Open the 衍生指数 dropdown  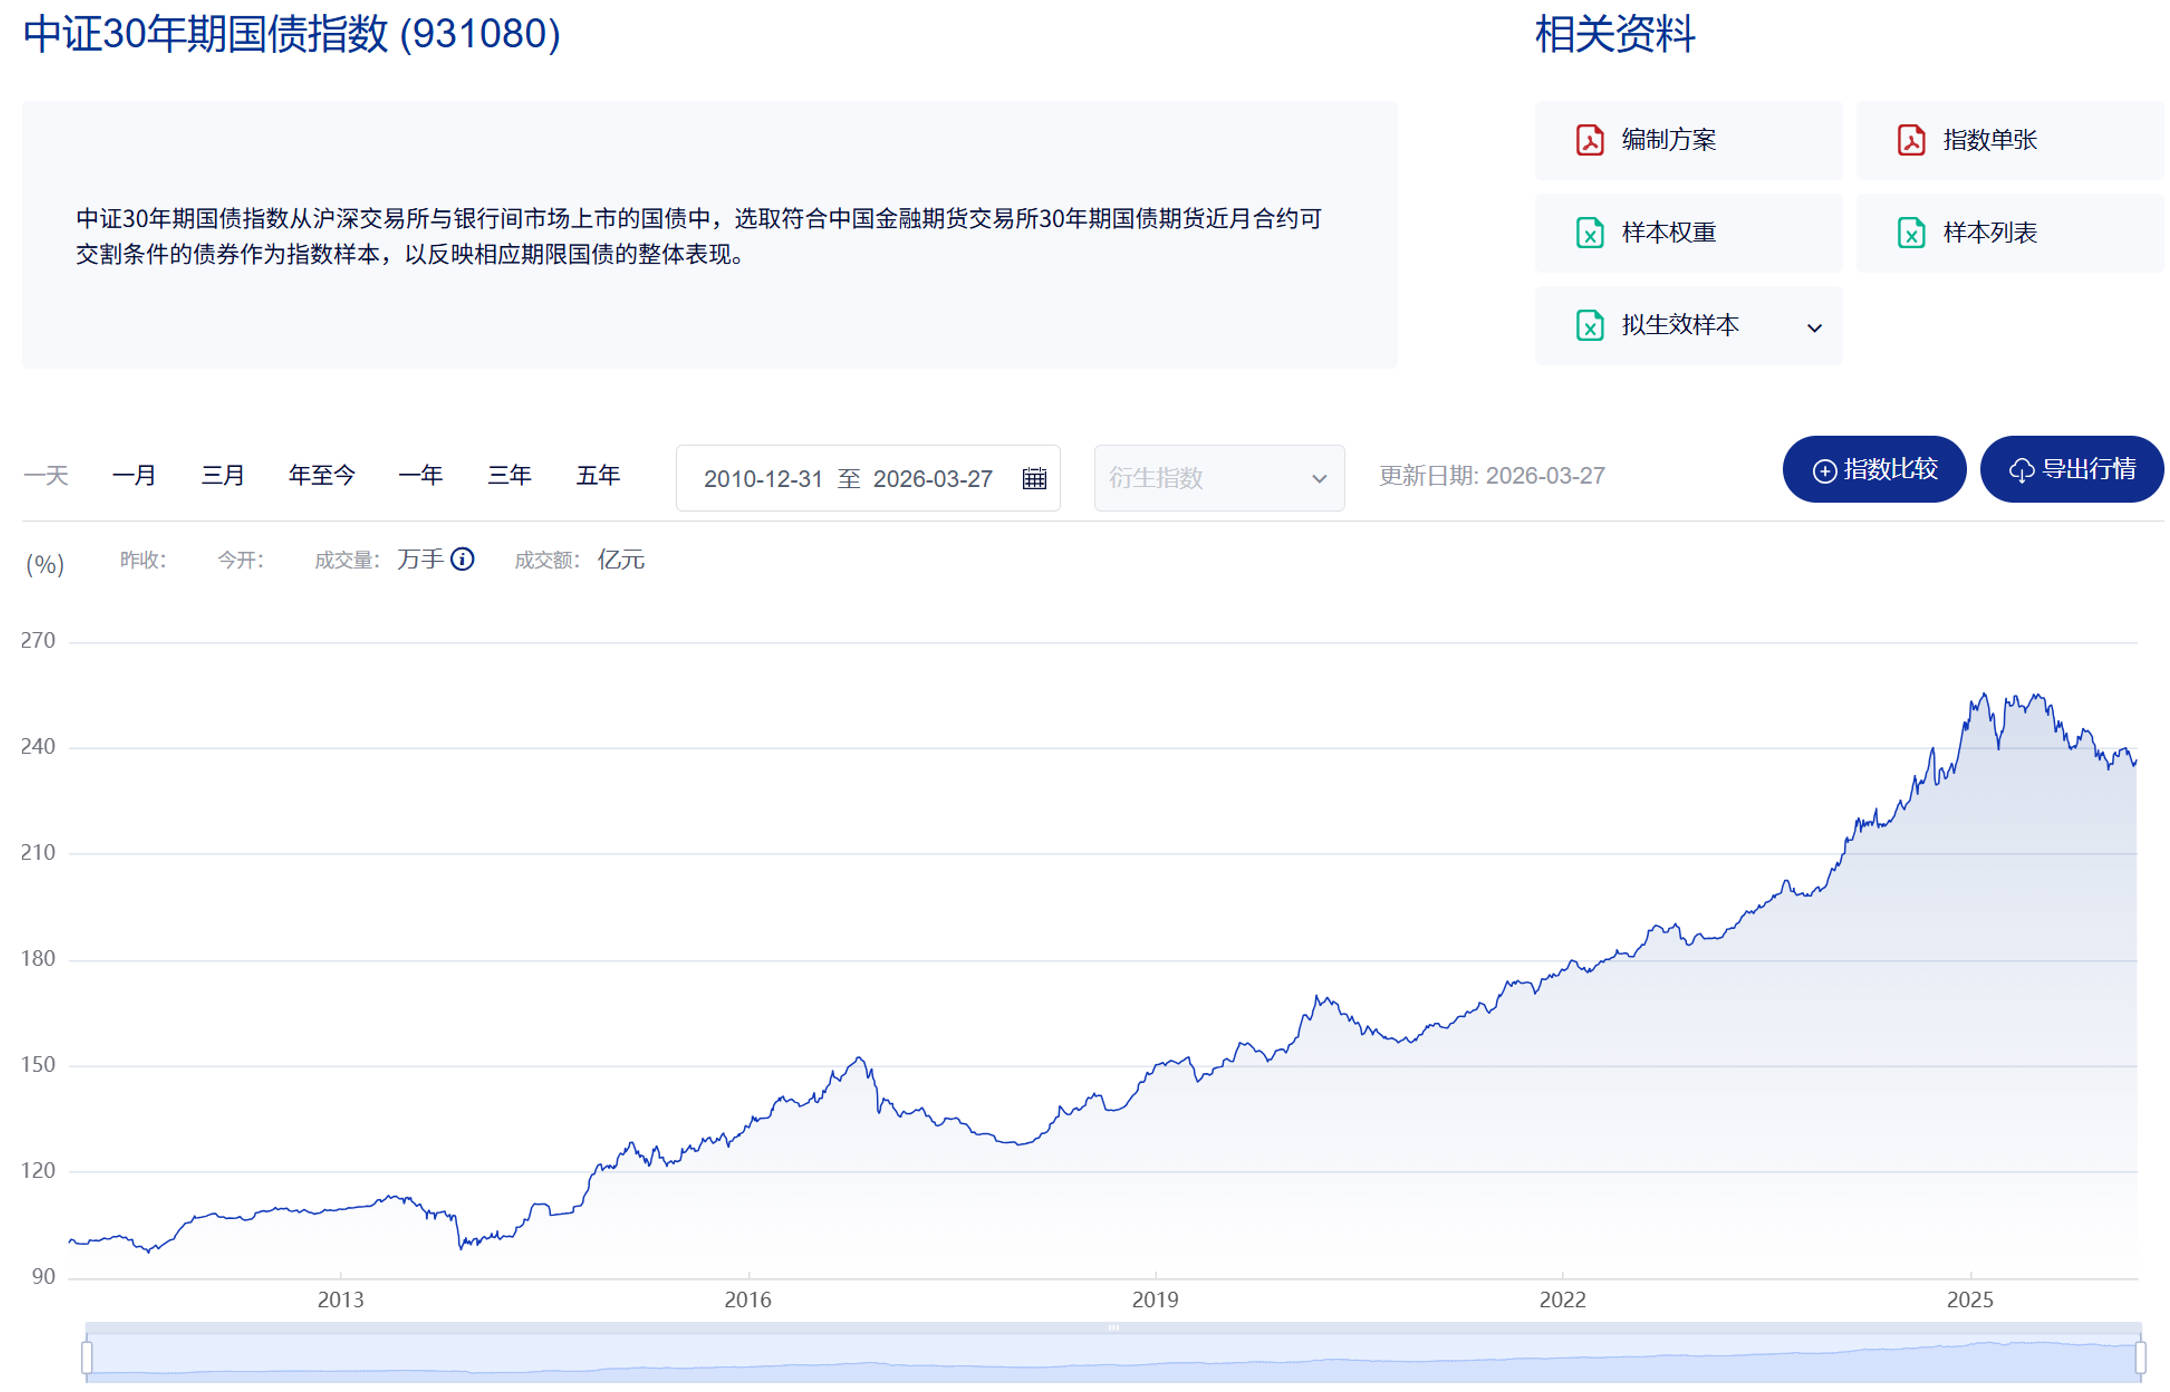point(1200,478)
